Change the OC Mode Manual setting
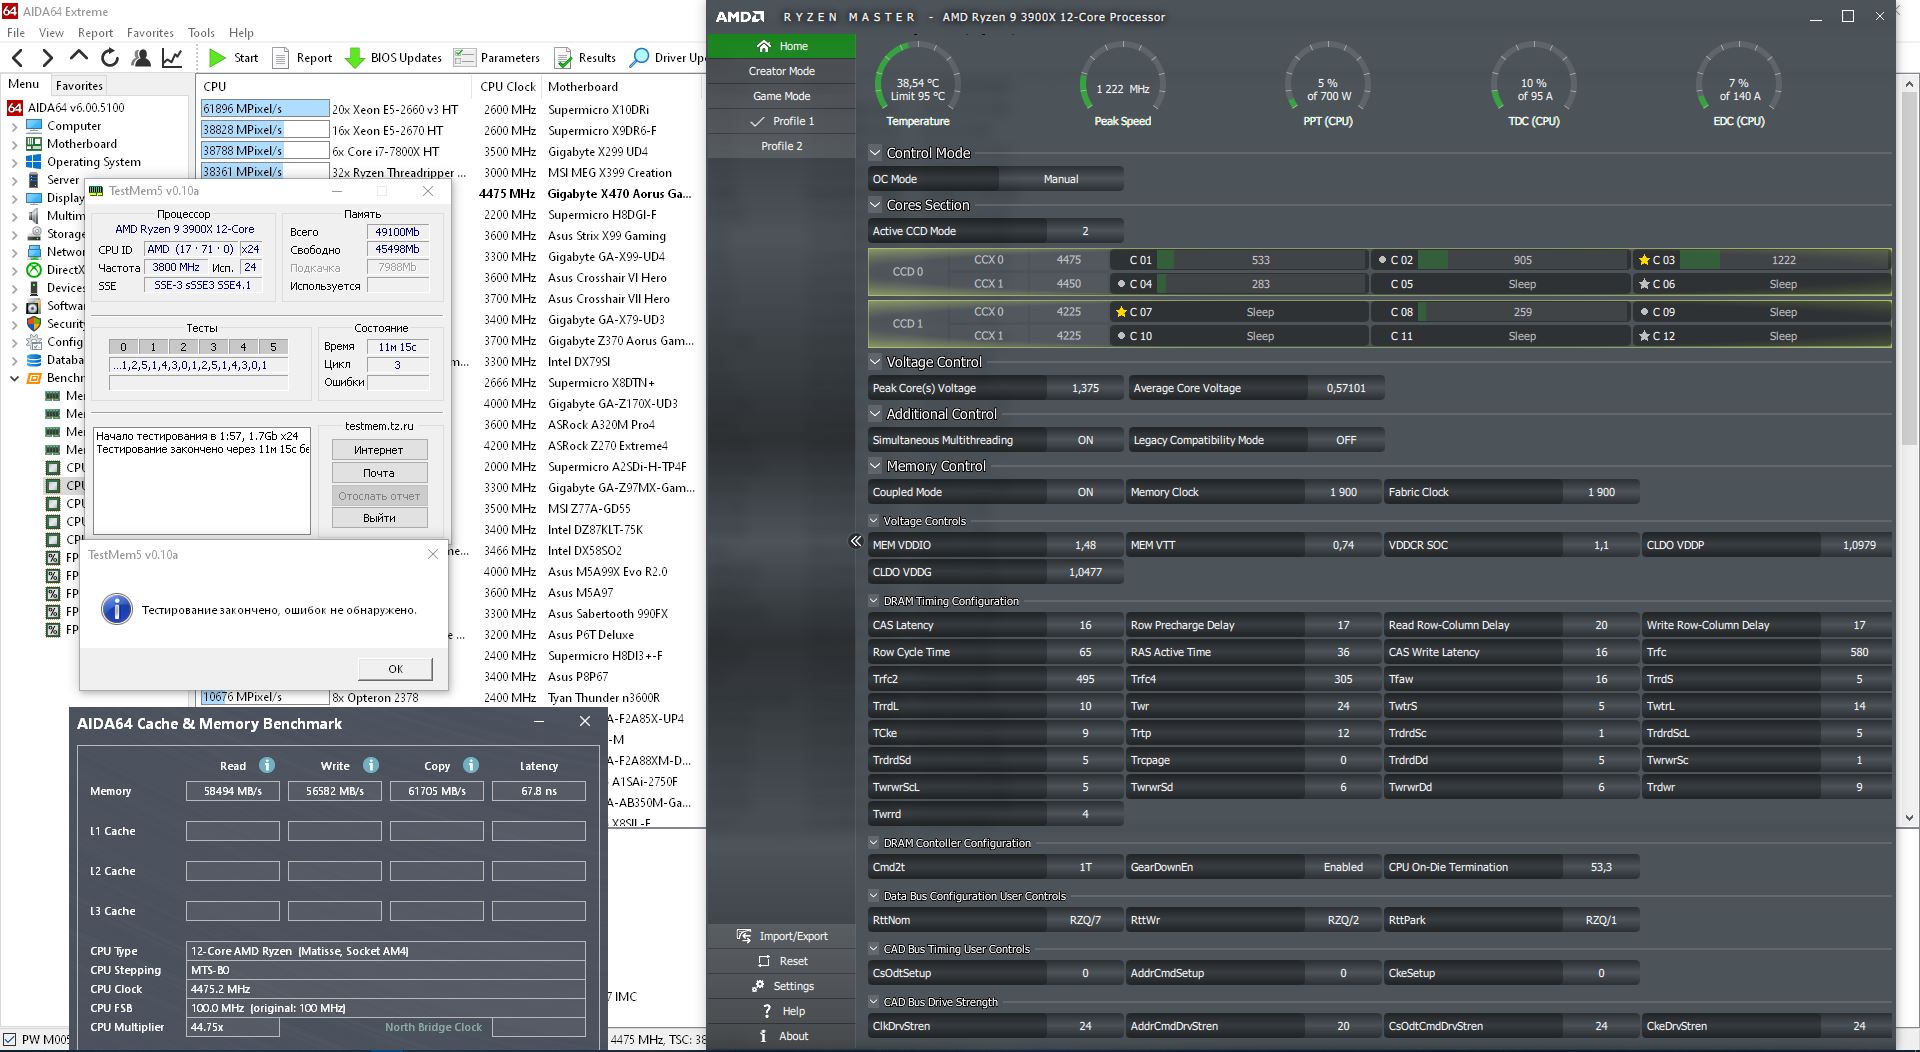1920x1052 pixels. point(1061,179)
